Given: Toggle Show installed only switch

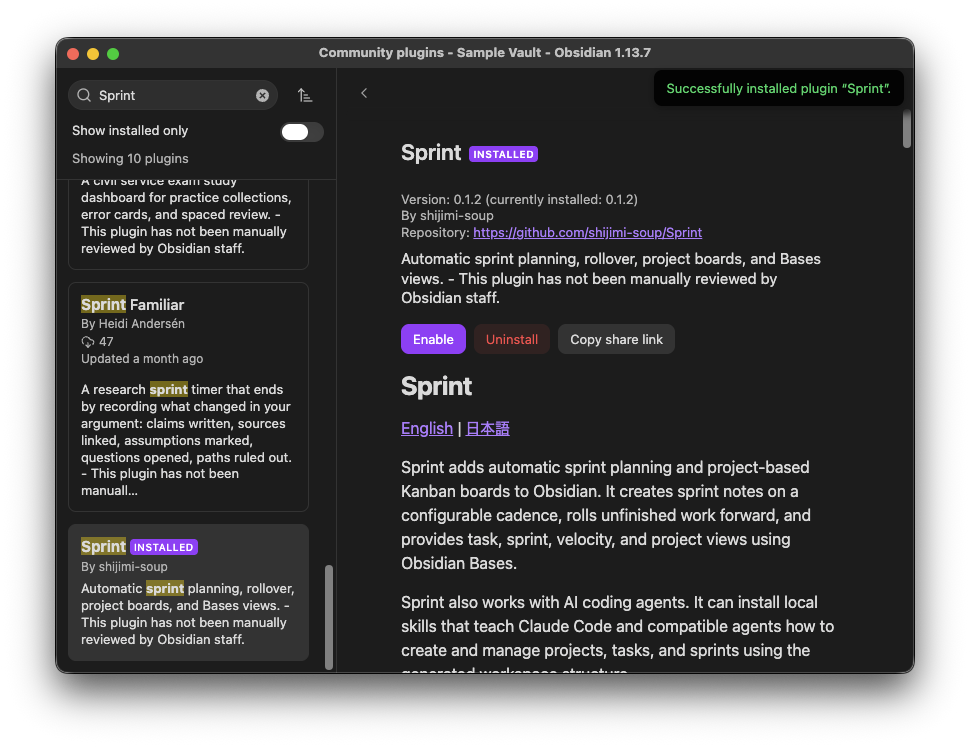Looking at the screenshot, I should [302, 132].
